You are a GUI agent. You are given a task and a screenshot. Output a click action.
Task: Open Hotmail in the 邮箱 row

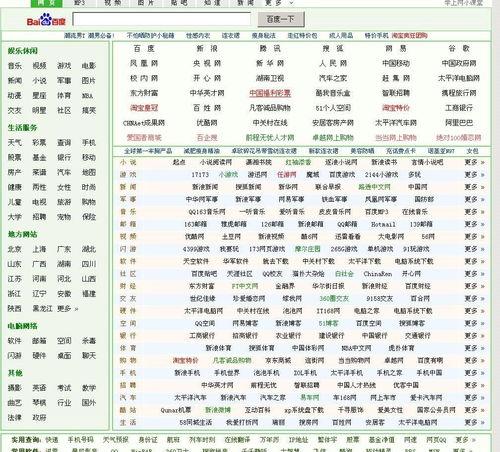click(383, 224)
